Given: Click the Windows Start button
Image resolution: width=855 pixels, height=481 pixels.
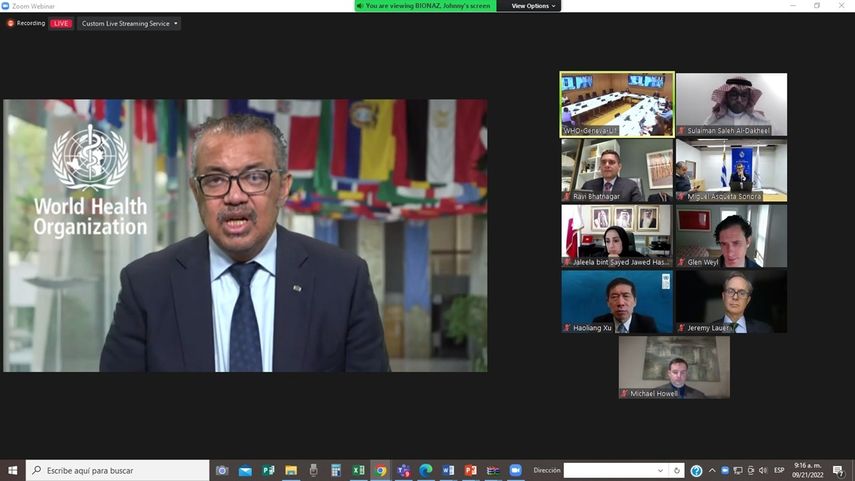Looking at the screenshot, I should pyautogui.click(x=13, y=471).
